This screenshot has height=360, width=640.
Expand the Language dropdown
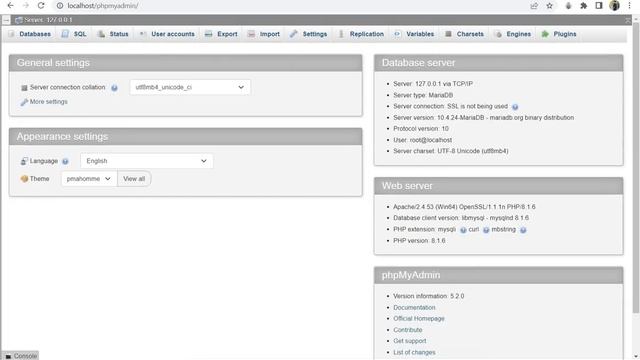[x=147, y=161]
